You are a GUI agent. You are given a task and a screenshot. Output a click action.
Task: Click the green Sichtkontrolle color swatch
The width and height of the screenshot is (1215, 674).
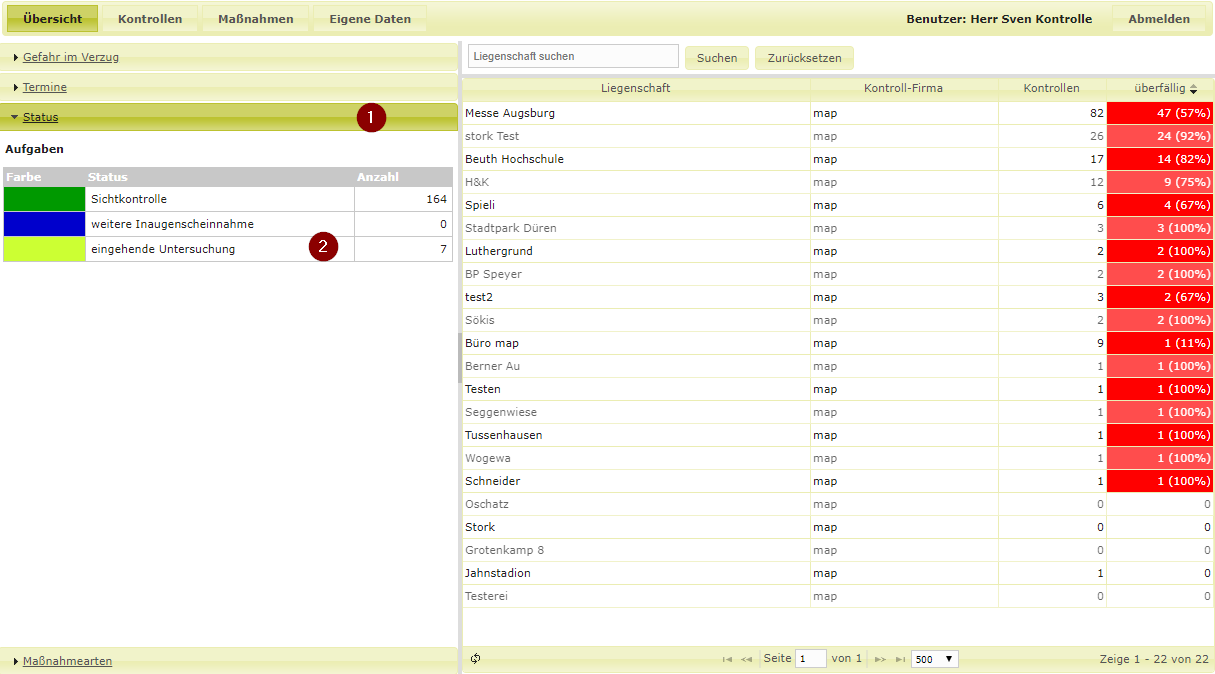click(x=44, y=199)
